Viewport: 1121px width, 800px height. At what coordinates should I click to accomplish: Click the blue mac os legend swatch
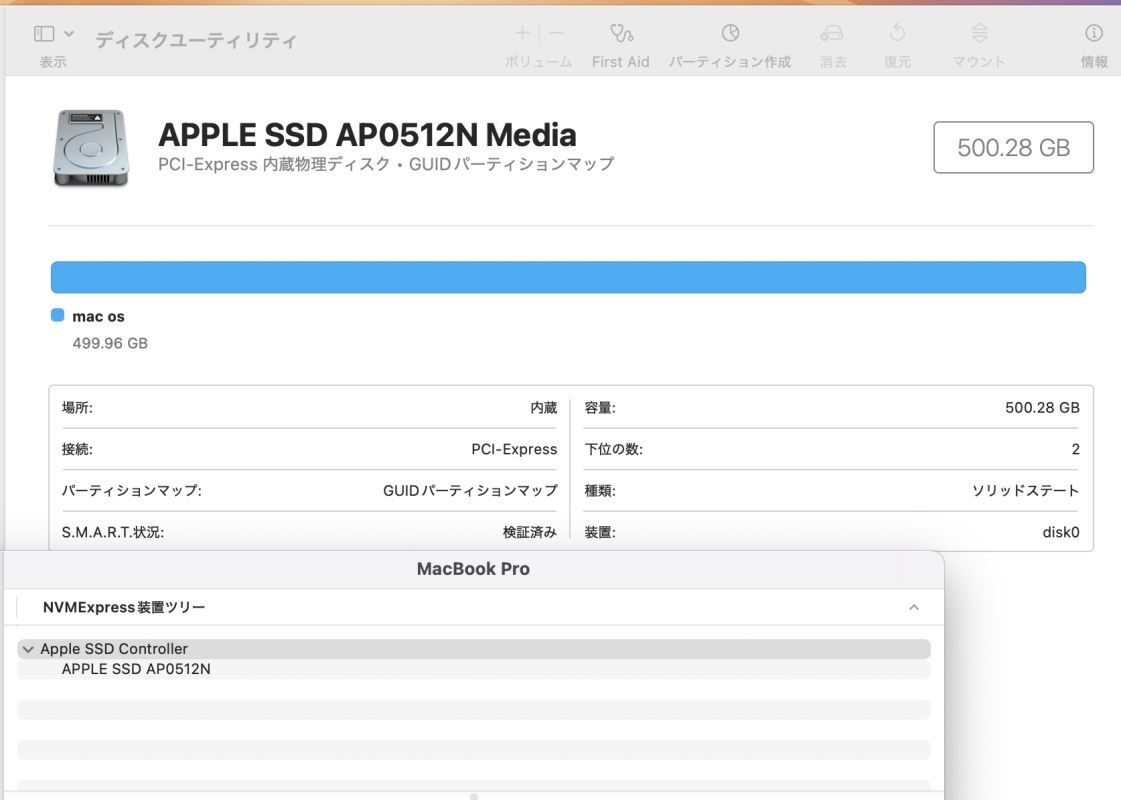tap(58, 315)
